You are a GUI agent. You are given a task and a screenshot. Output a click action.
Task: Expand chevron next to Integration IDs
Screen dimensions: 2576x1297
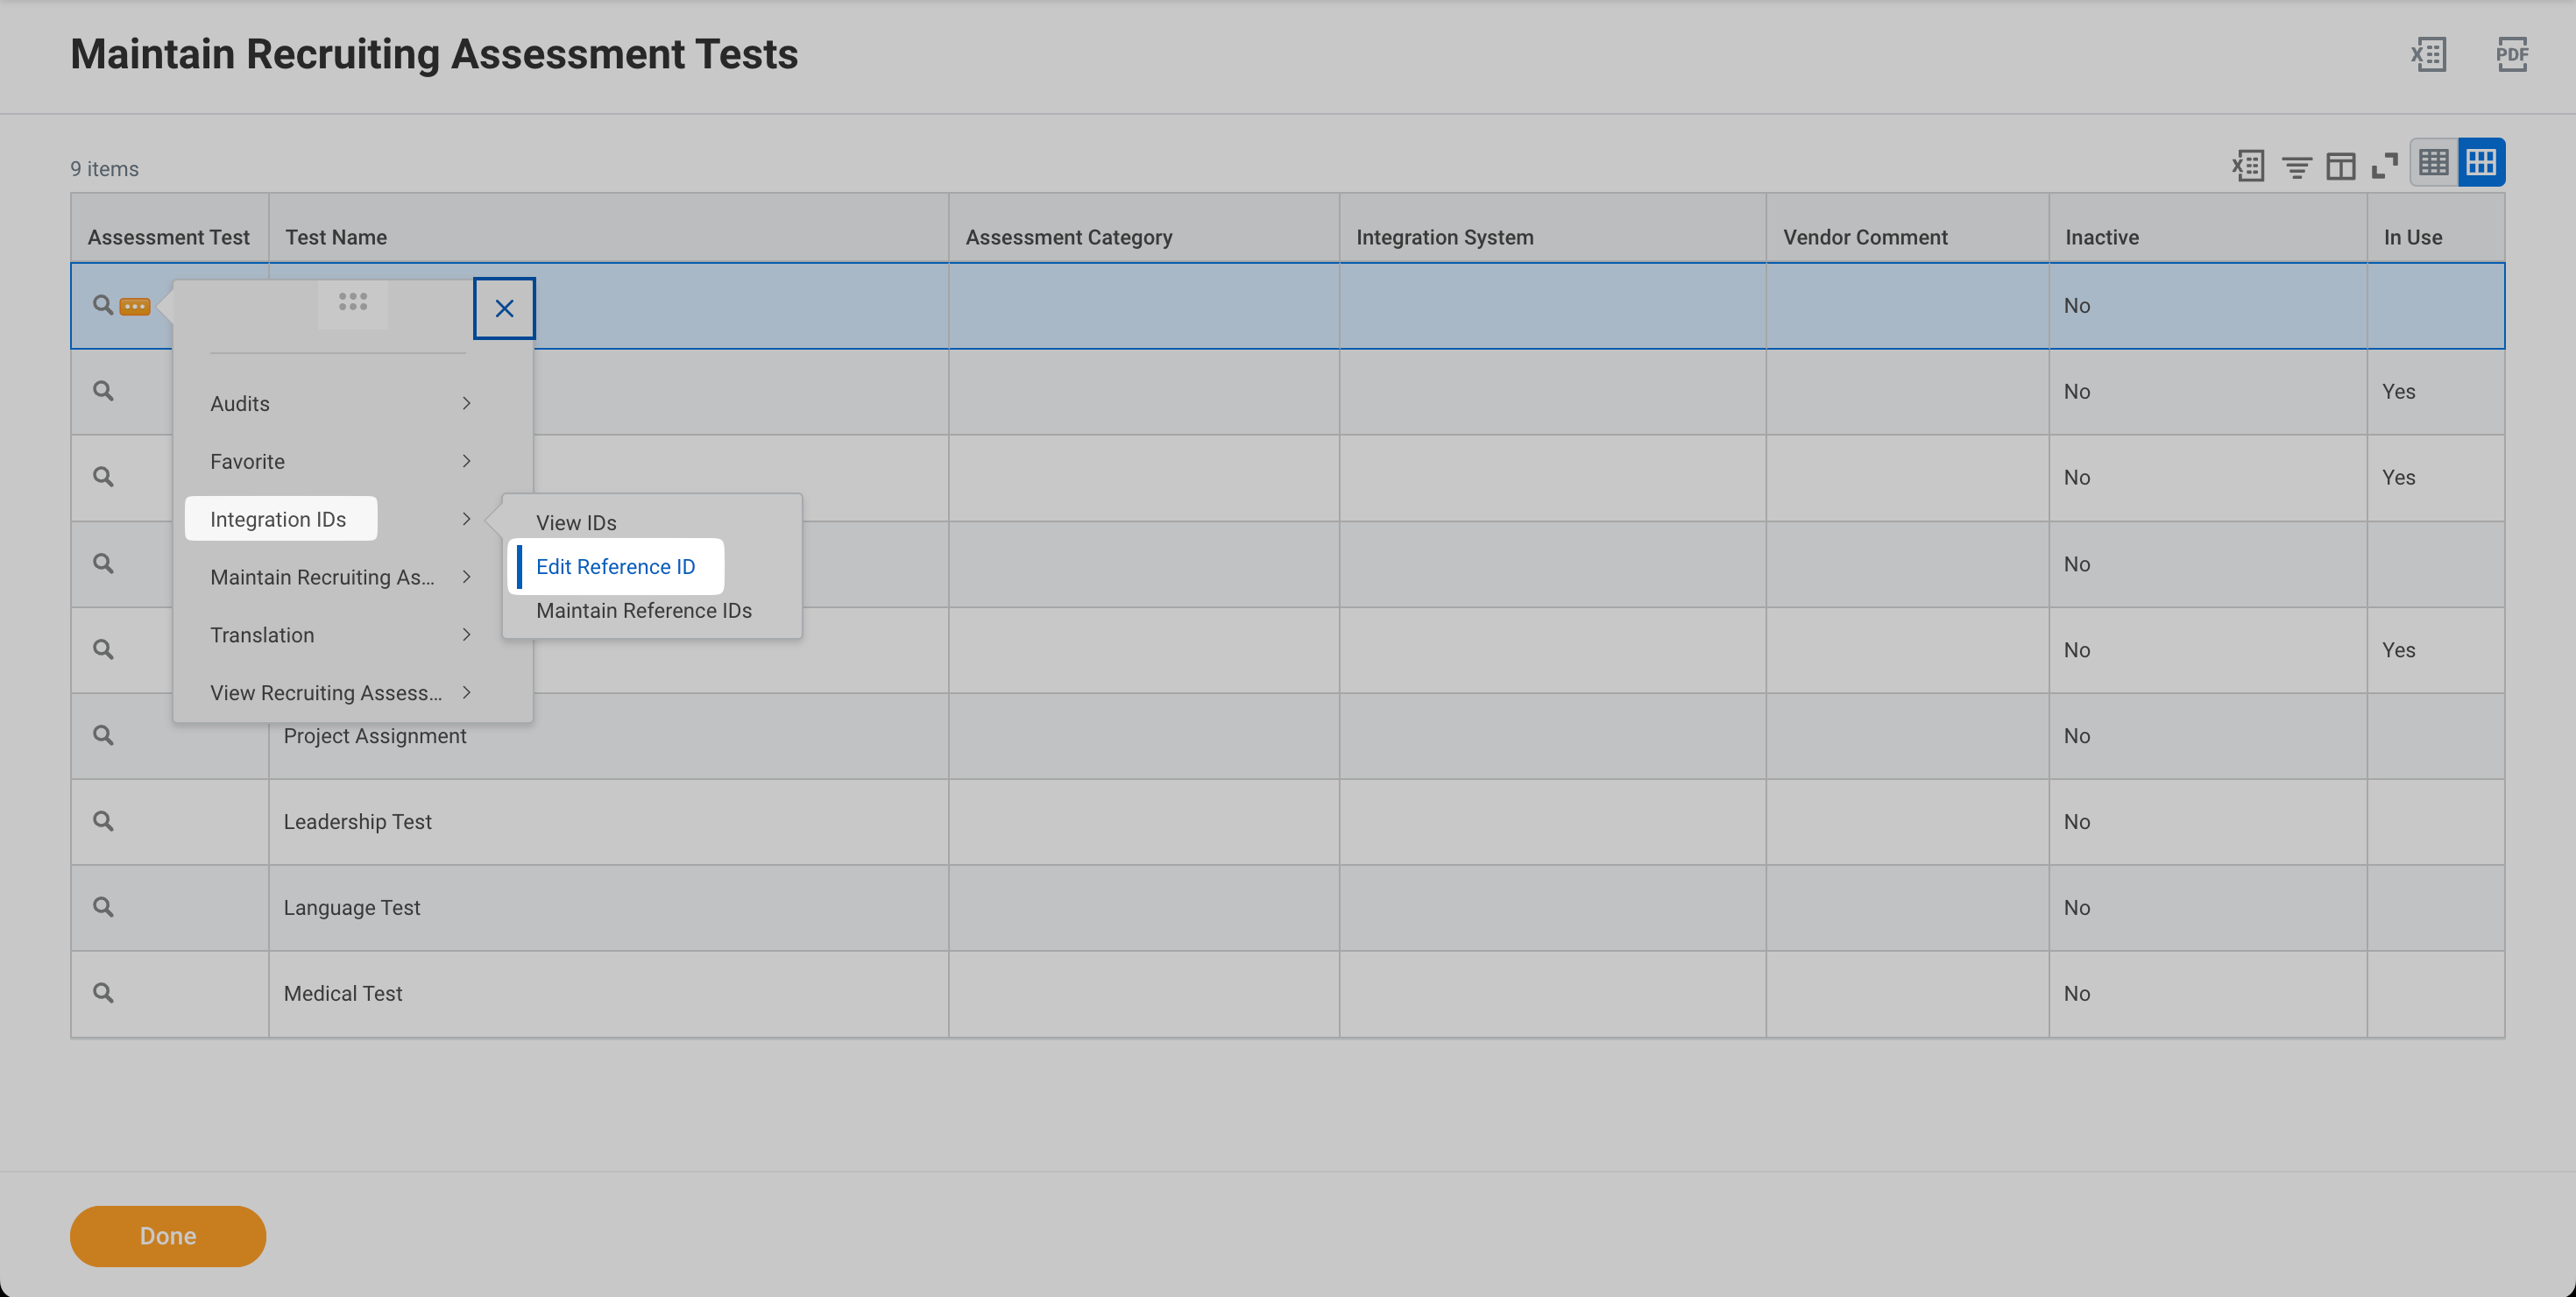tap(466, 519)
